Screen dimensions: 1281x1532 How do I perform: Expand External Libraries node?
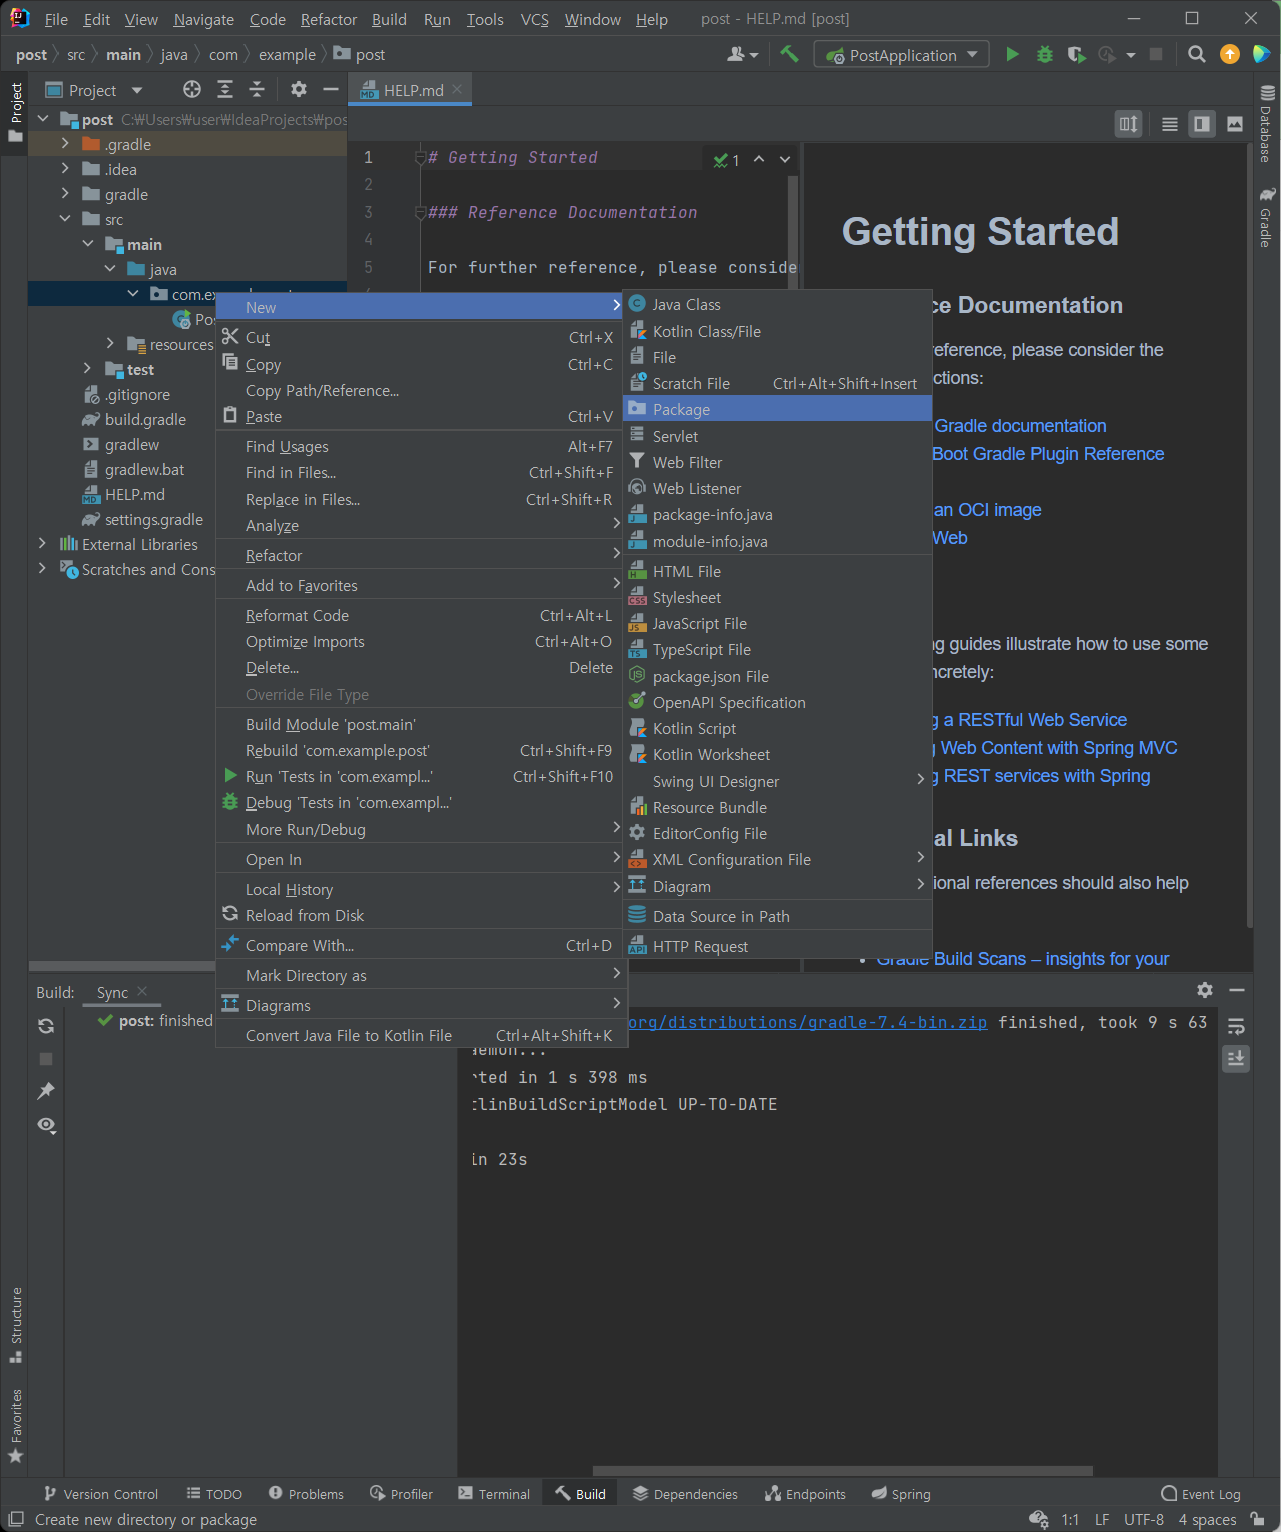42,543
